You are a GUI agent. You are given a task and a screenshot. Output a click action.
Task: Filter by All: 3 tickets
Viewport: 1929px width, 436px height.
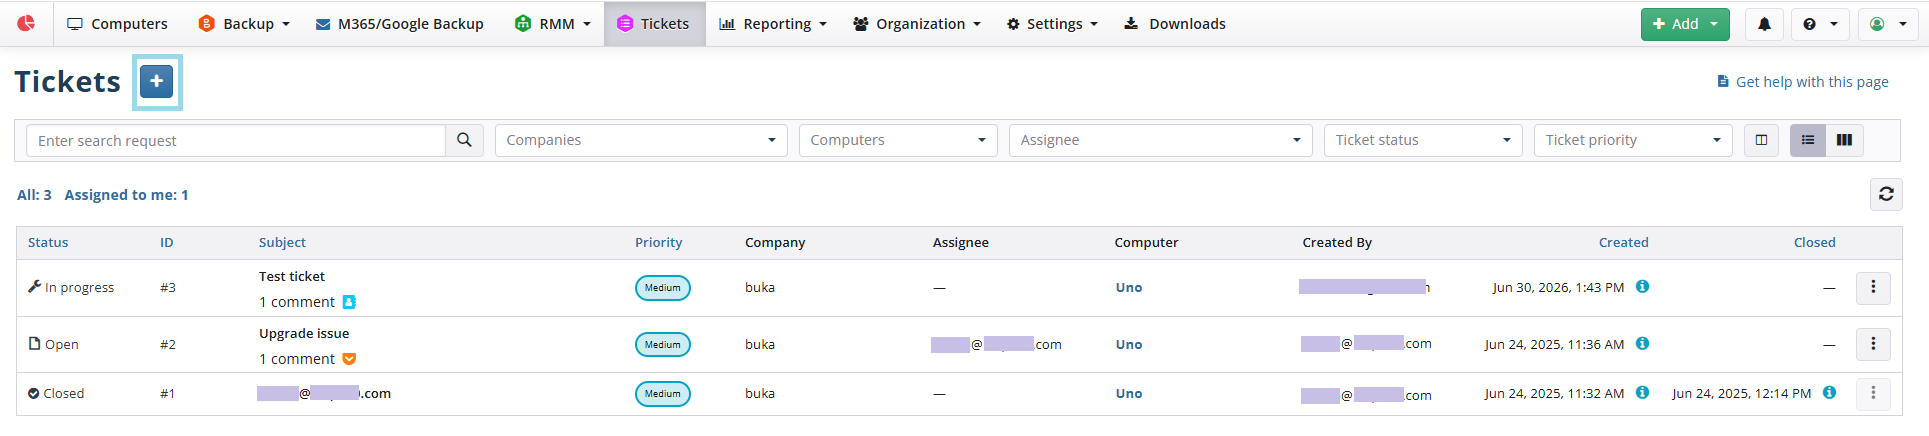click(x=34, y=195)
